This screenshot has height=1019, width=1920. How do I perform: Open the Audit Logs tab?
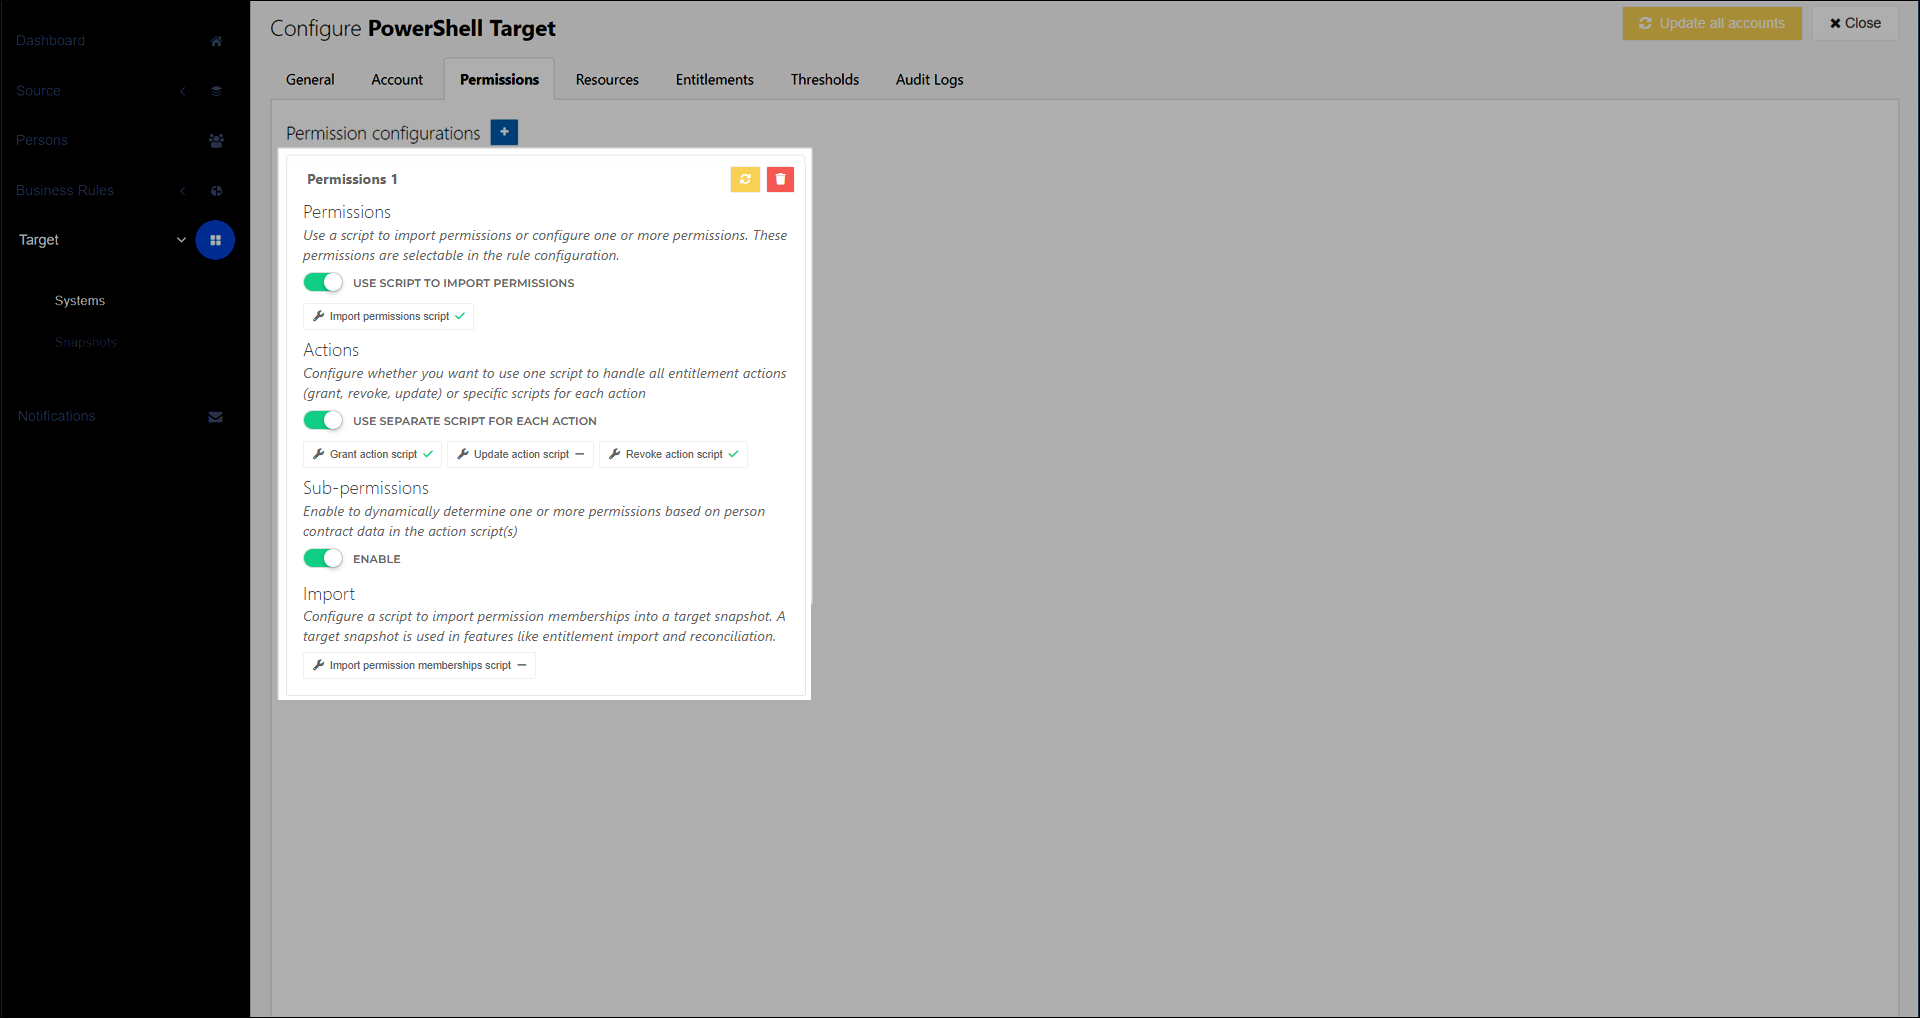point(929,79)
